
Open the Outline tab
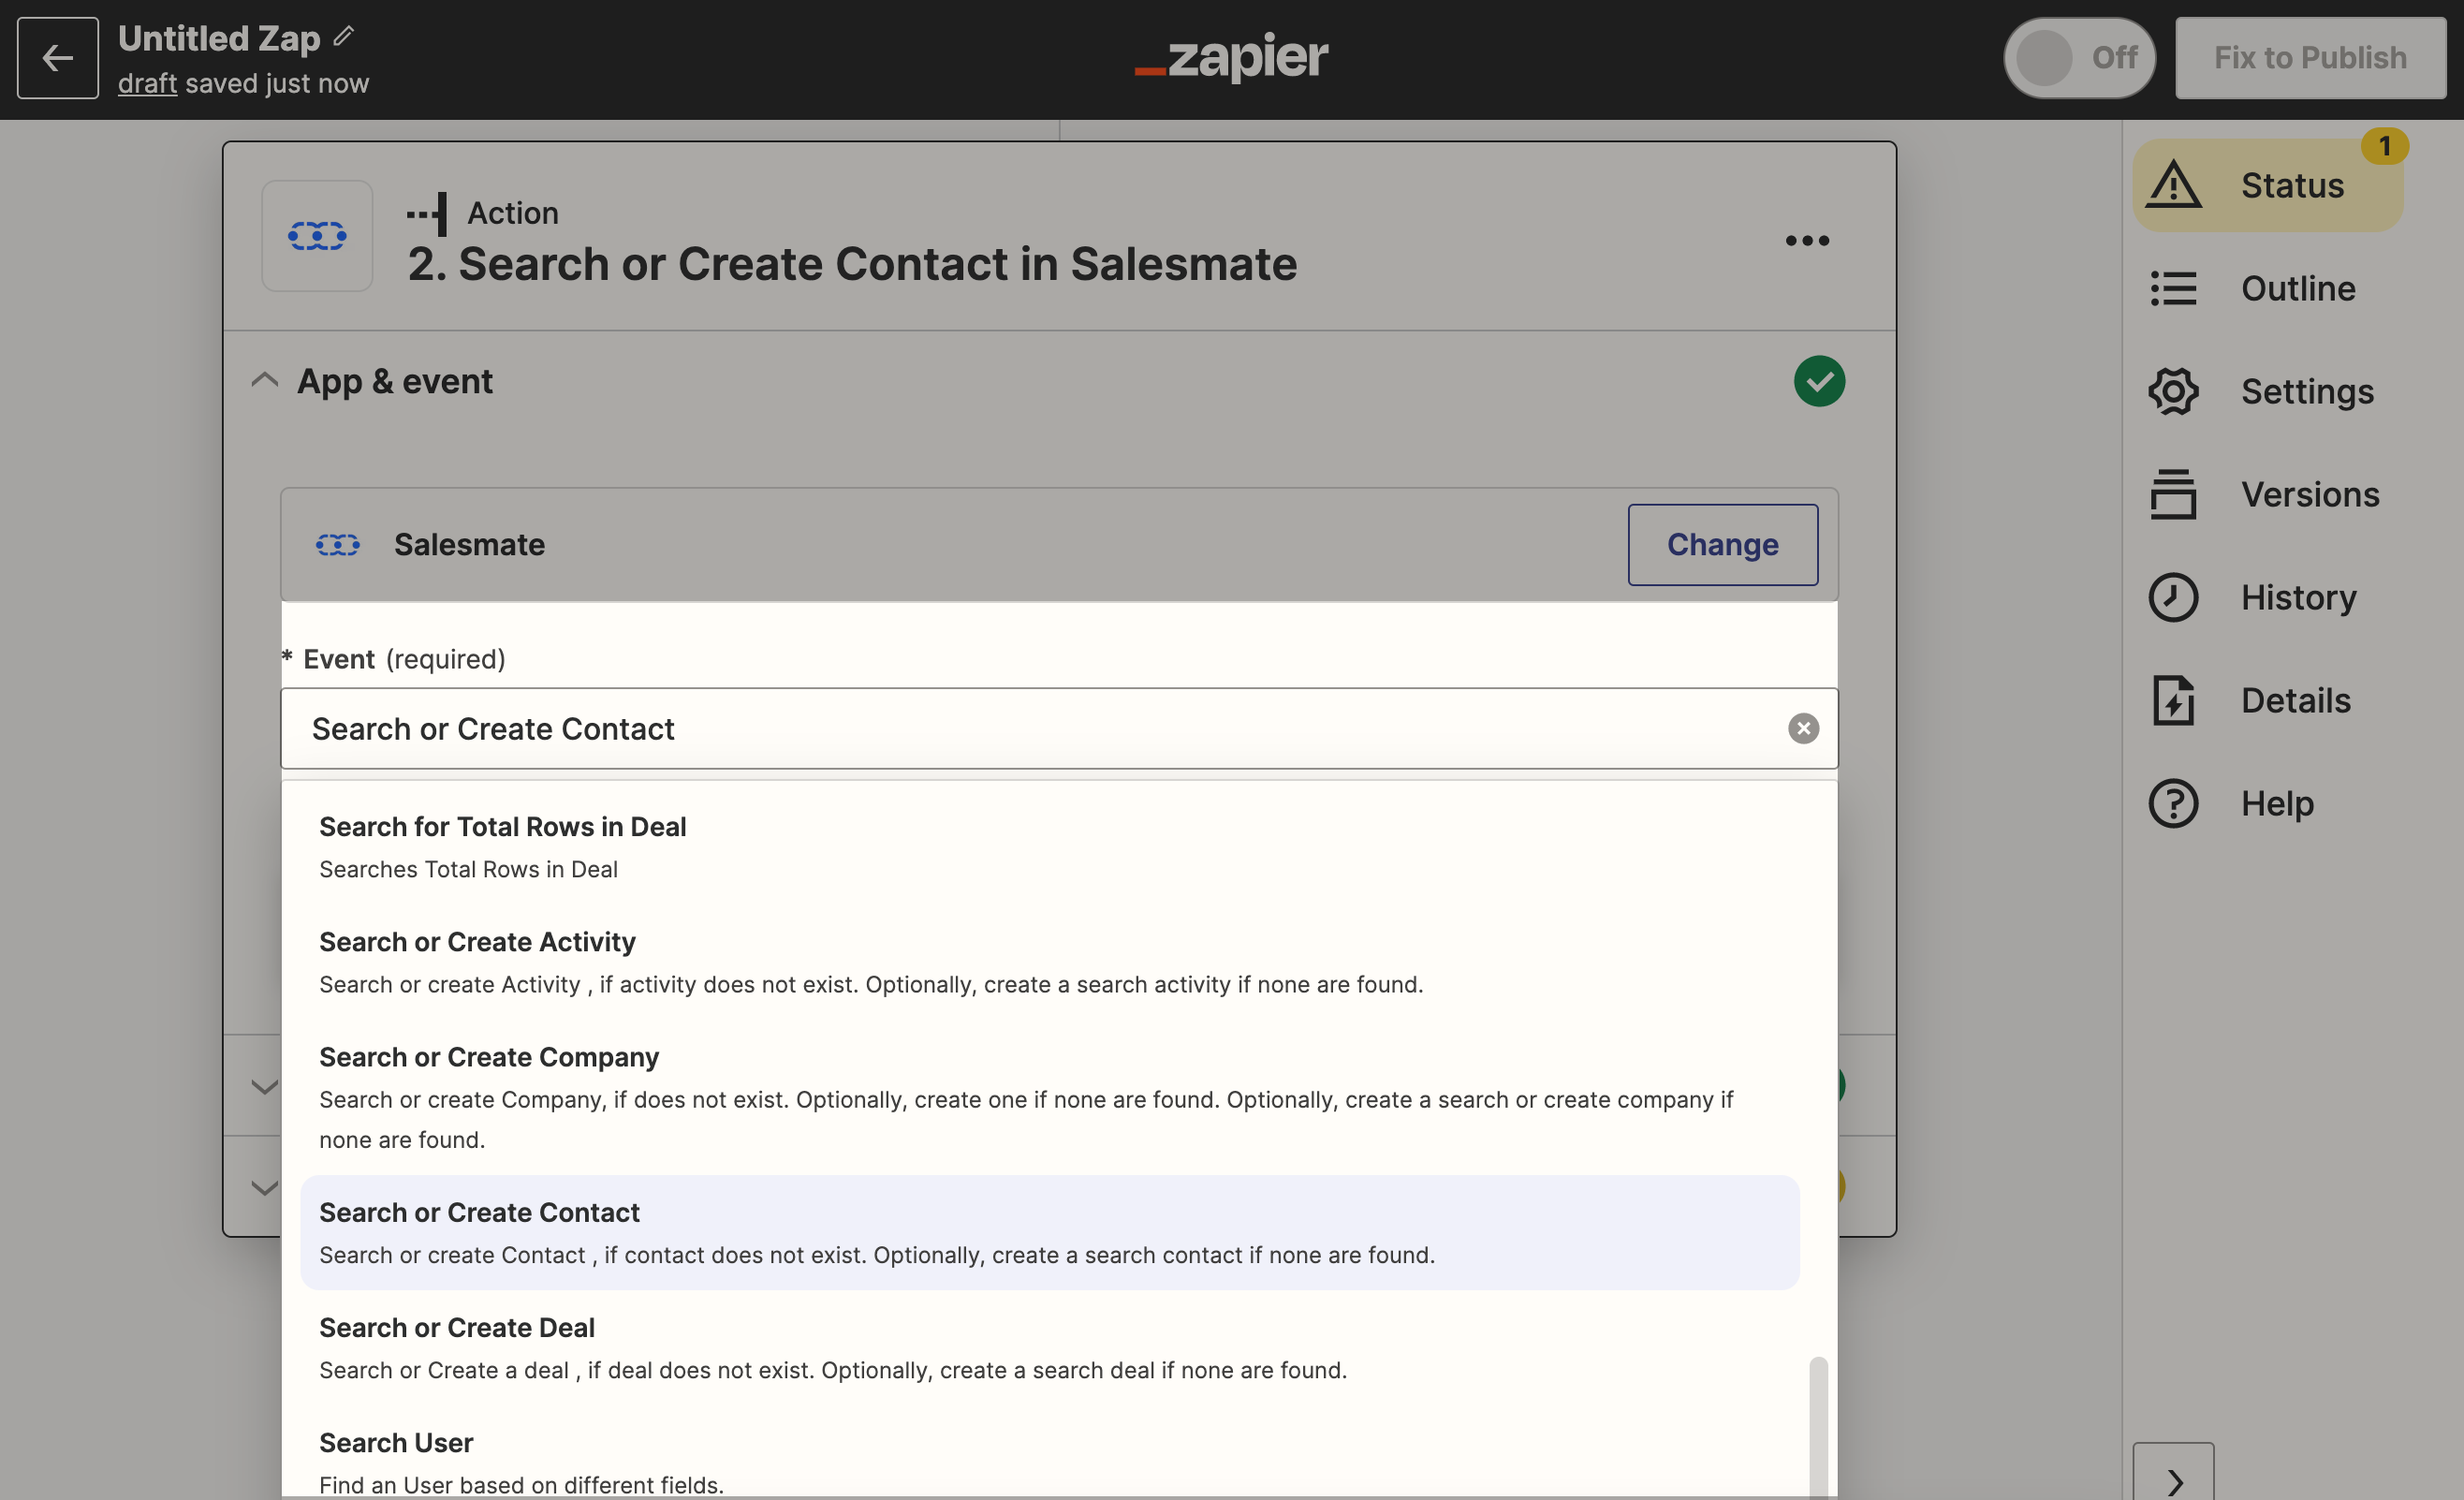tap(2298, 288)
